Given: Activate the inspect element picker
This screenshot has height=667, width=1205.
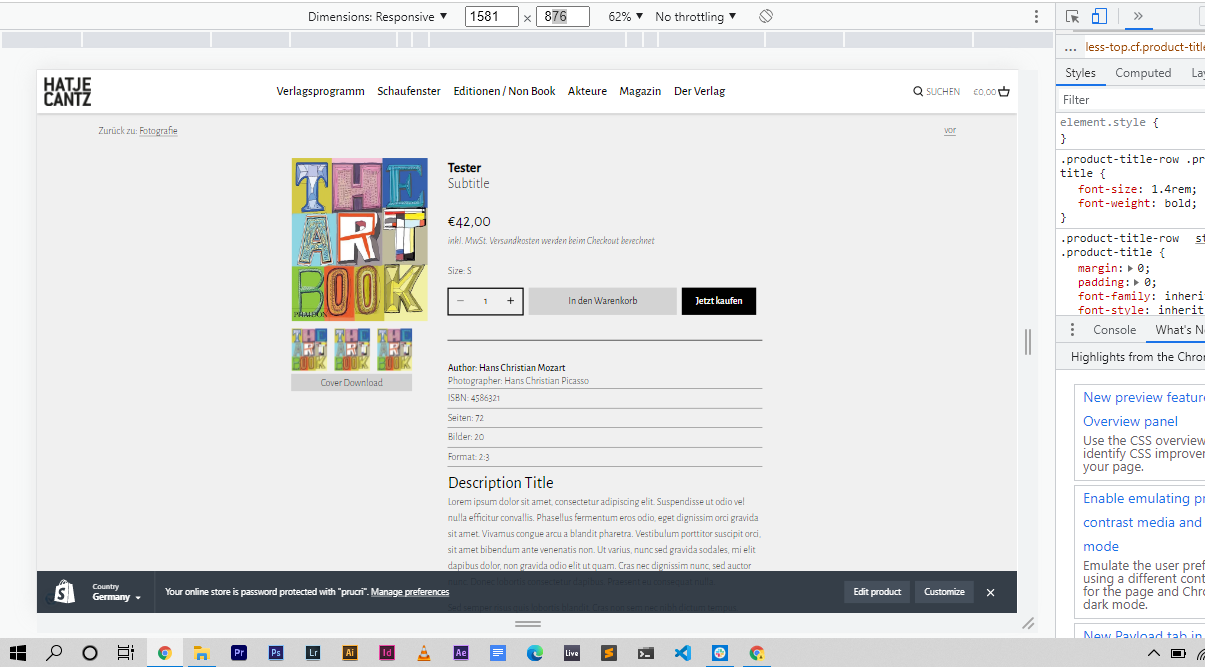Looking at the screenshot, I should (1072, 16).
